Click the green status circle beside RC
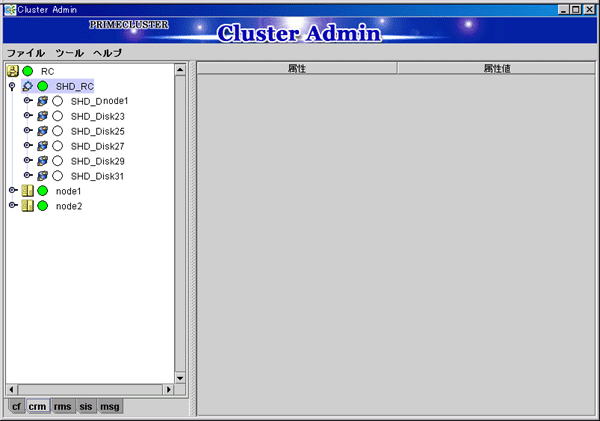 pos(28,71)
